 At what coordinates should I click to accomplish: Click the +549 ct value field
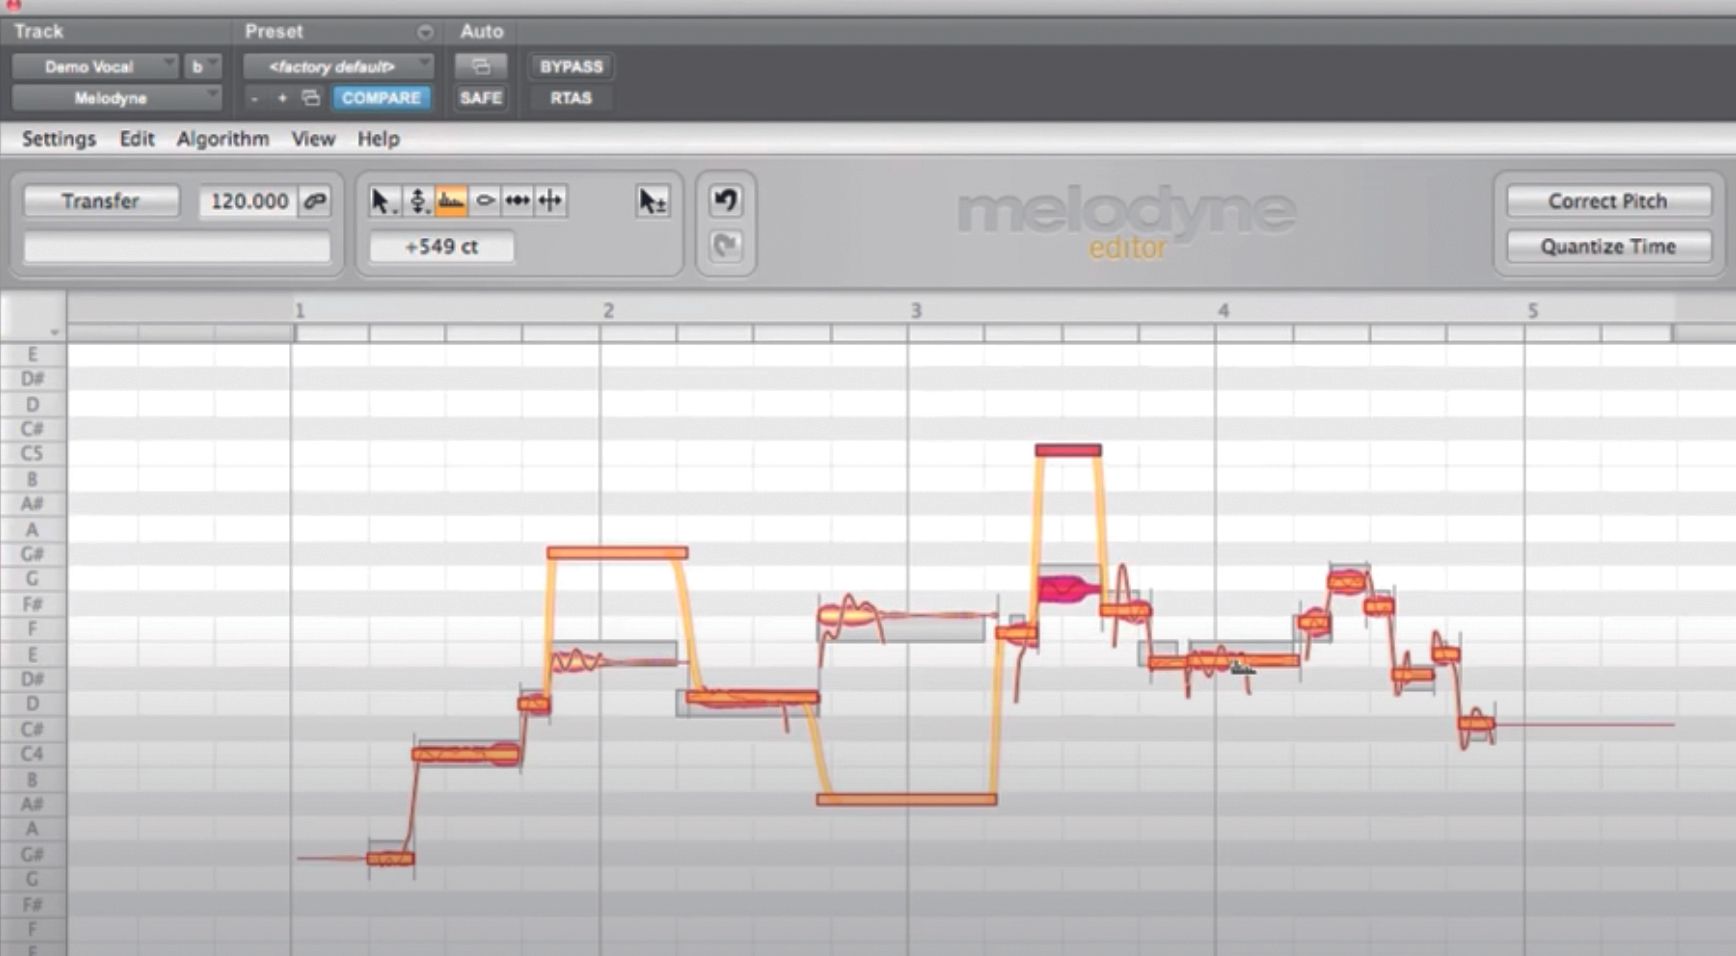tap(442, 246)
